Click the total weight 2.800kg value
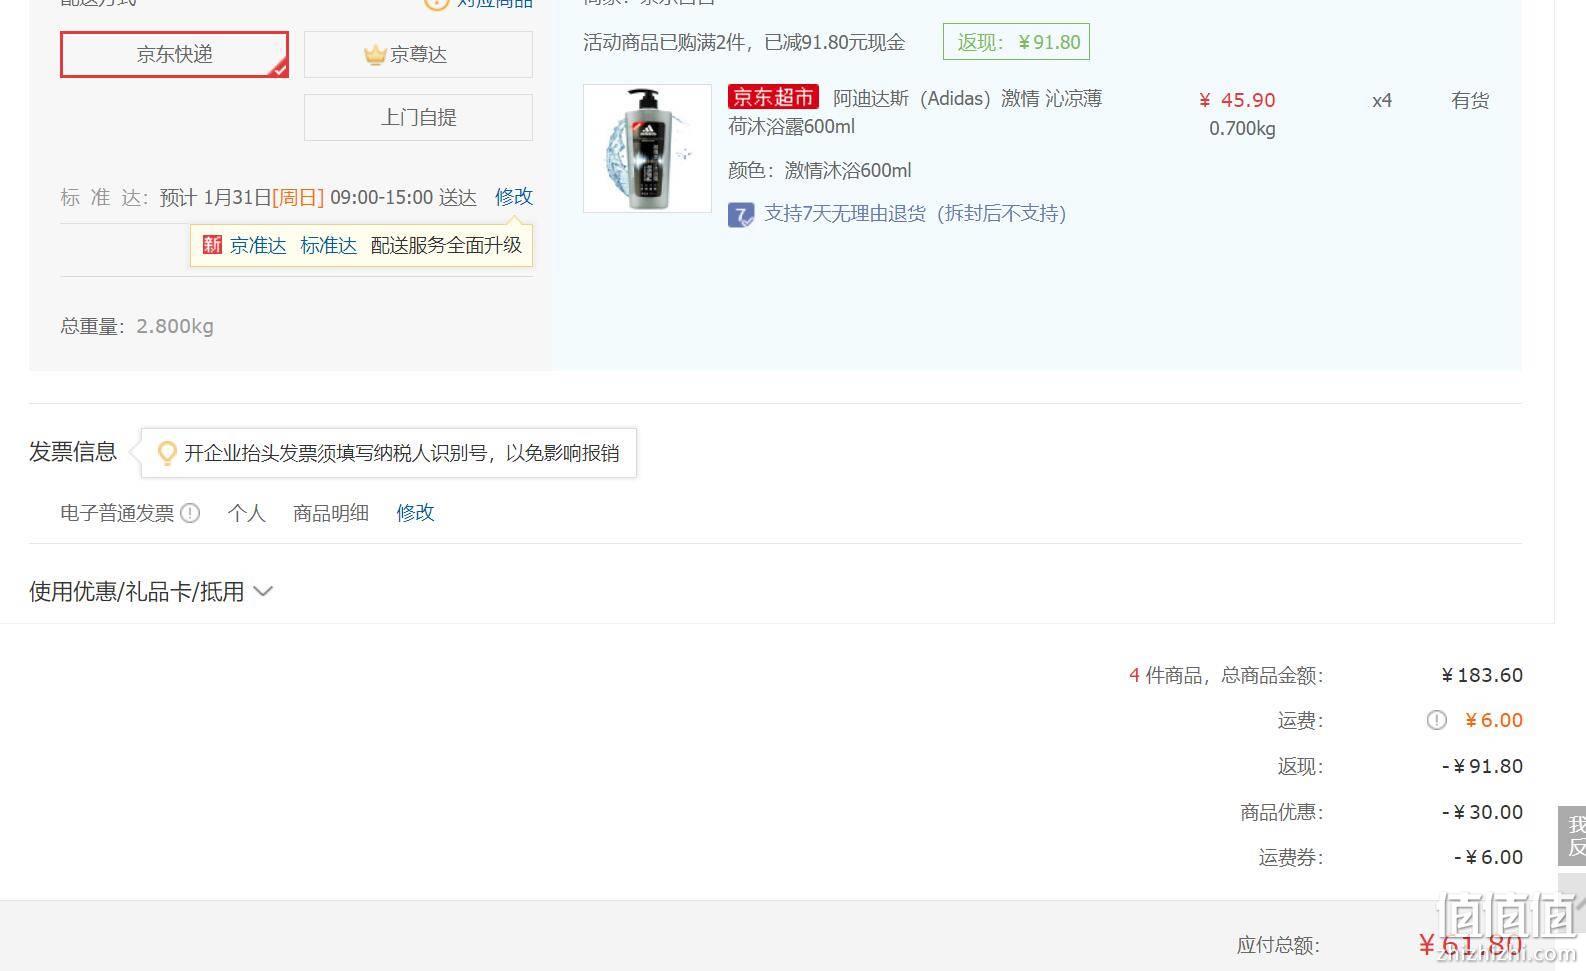The width and height of the screenshot is (1586, 971). point(175,326)
